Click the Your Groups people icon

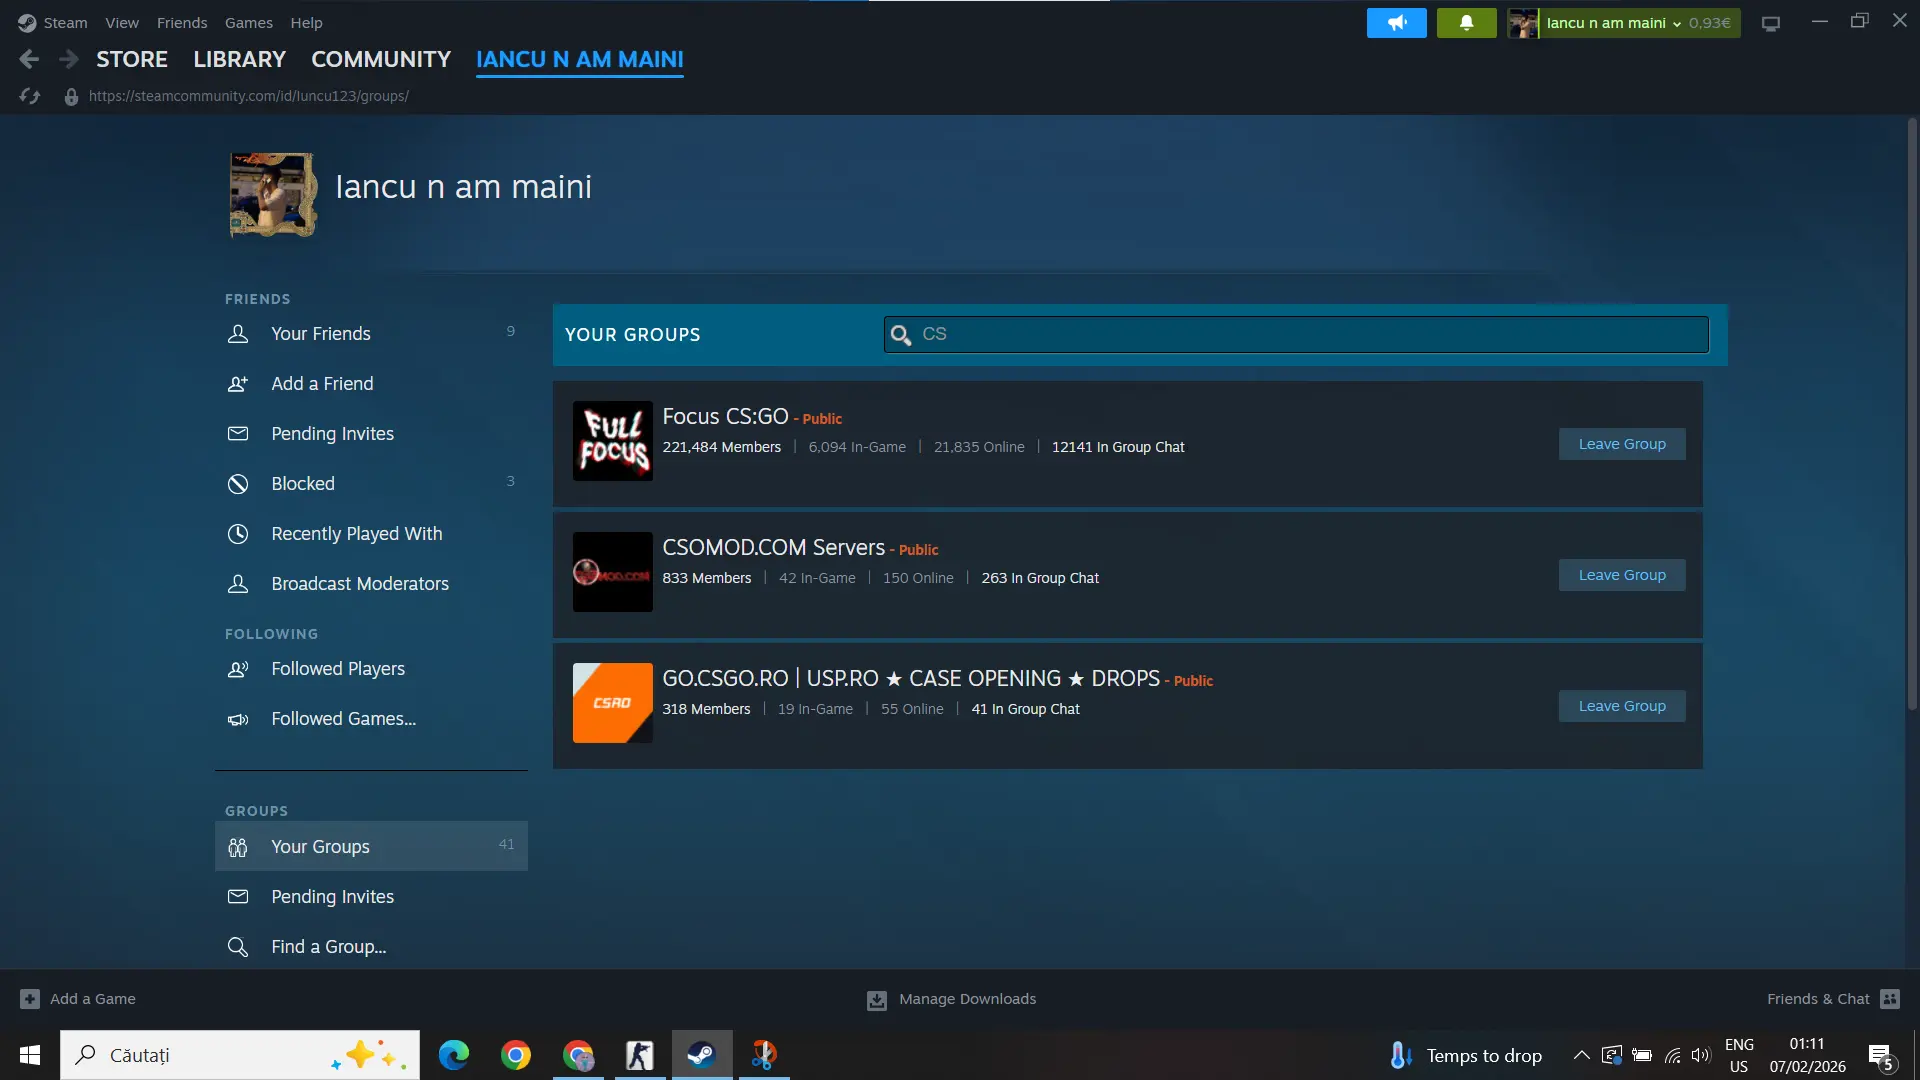point(238,847)
